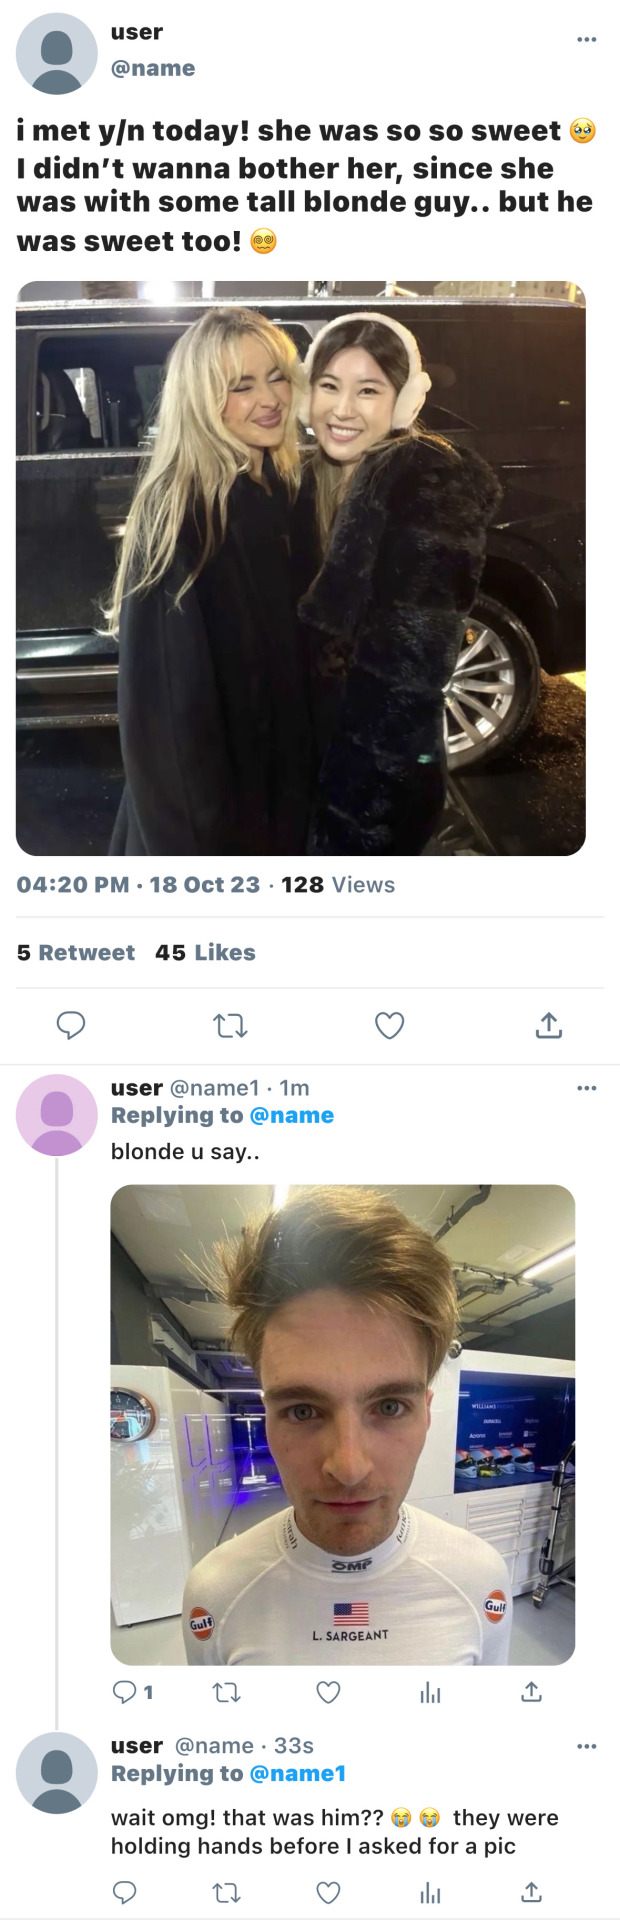Like the "blonde u say.." reply

328,1692
